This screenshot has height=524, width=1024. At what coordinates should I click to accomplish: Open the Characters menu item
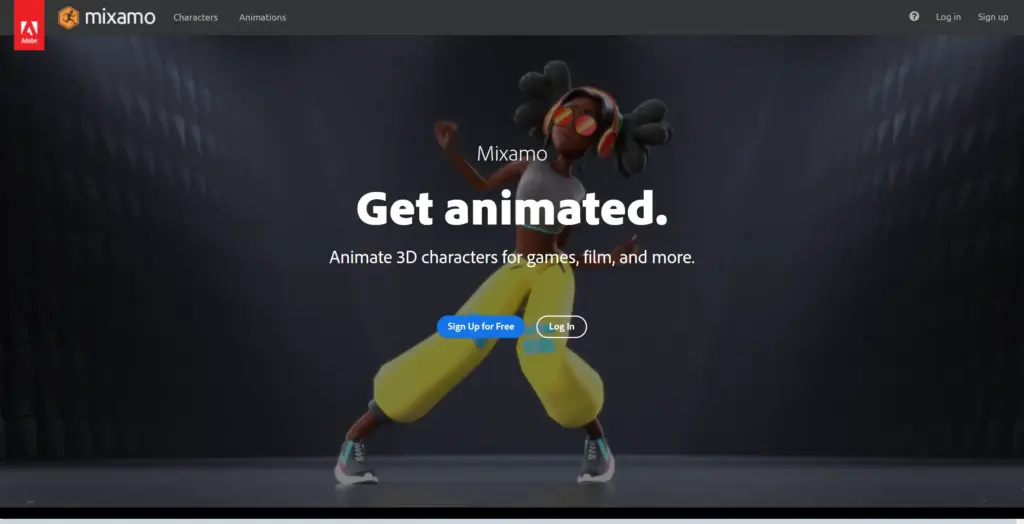pyautogui.click(x=195, y=18)
